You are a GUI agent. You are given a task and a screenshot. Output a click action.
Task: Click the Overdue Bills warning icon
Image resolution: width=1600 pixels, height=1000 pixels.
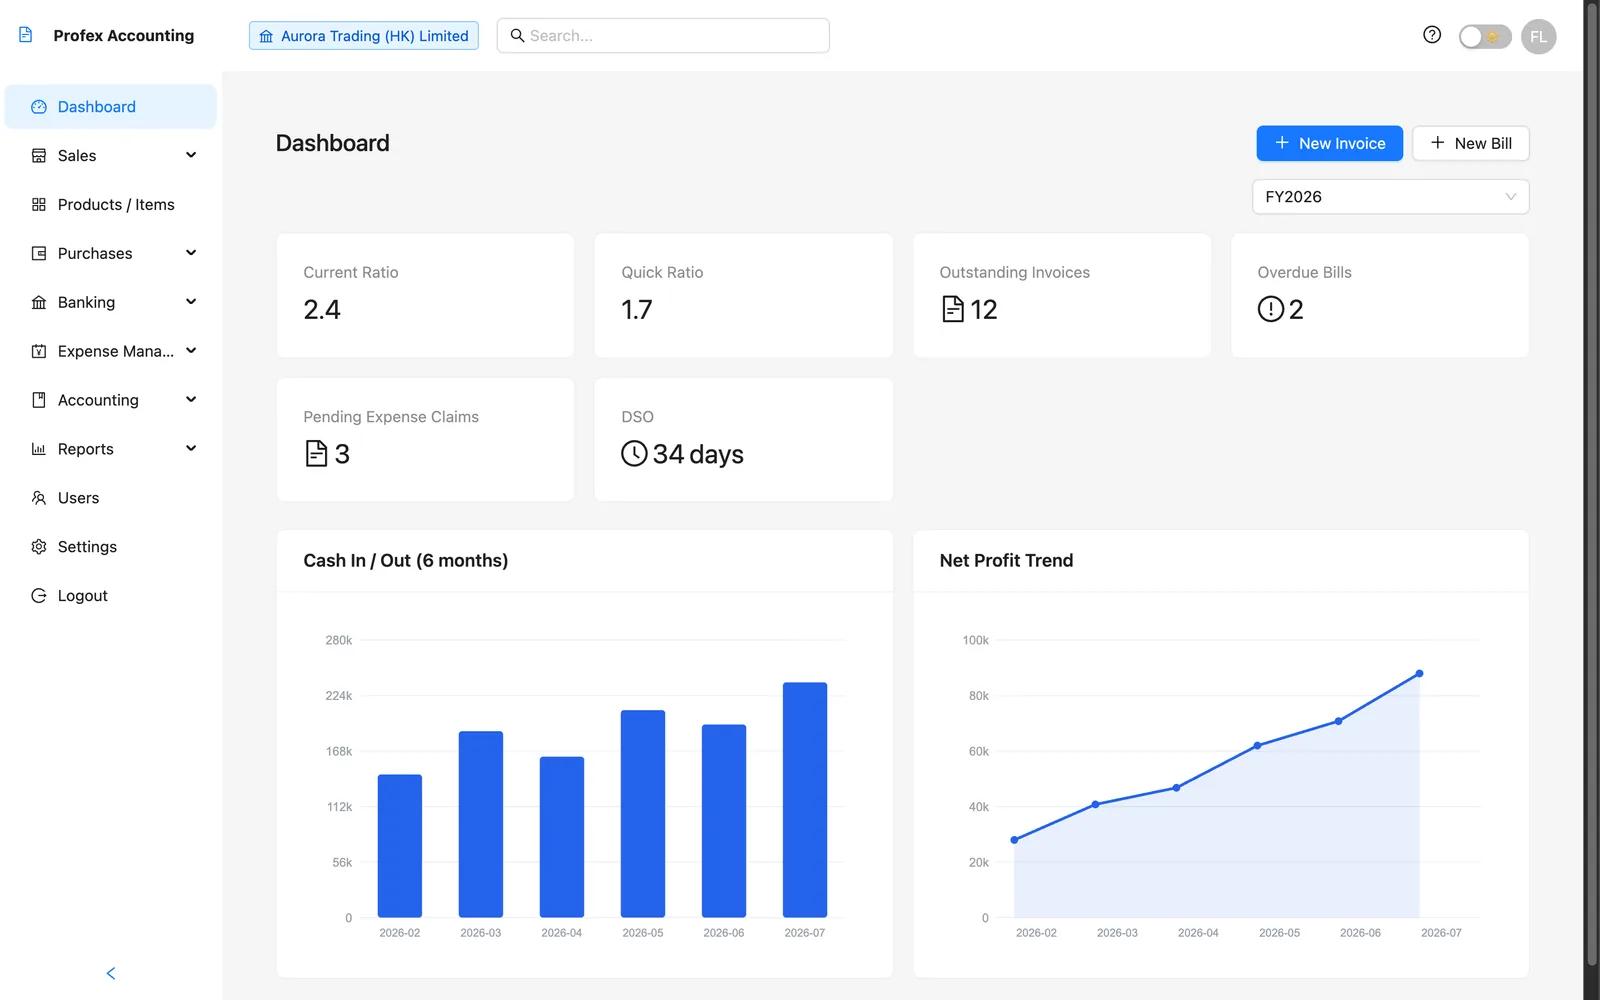(x=1270, y=309)
